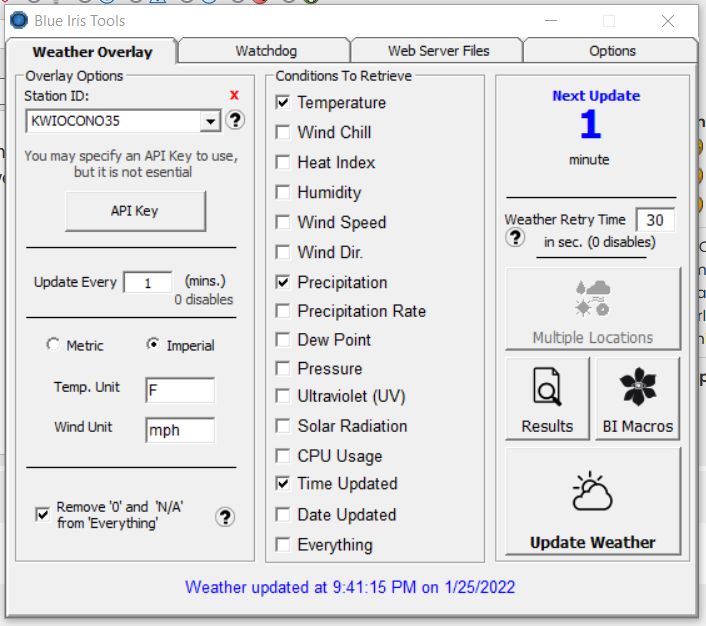This screenshot has width=706, height=626.
Task: Open help for Remove '0' and 'N/A'
Action: [225, 517]
